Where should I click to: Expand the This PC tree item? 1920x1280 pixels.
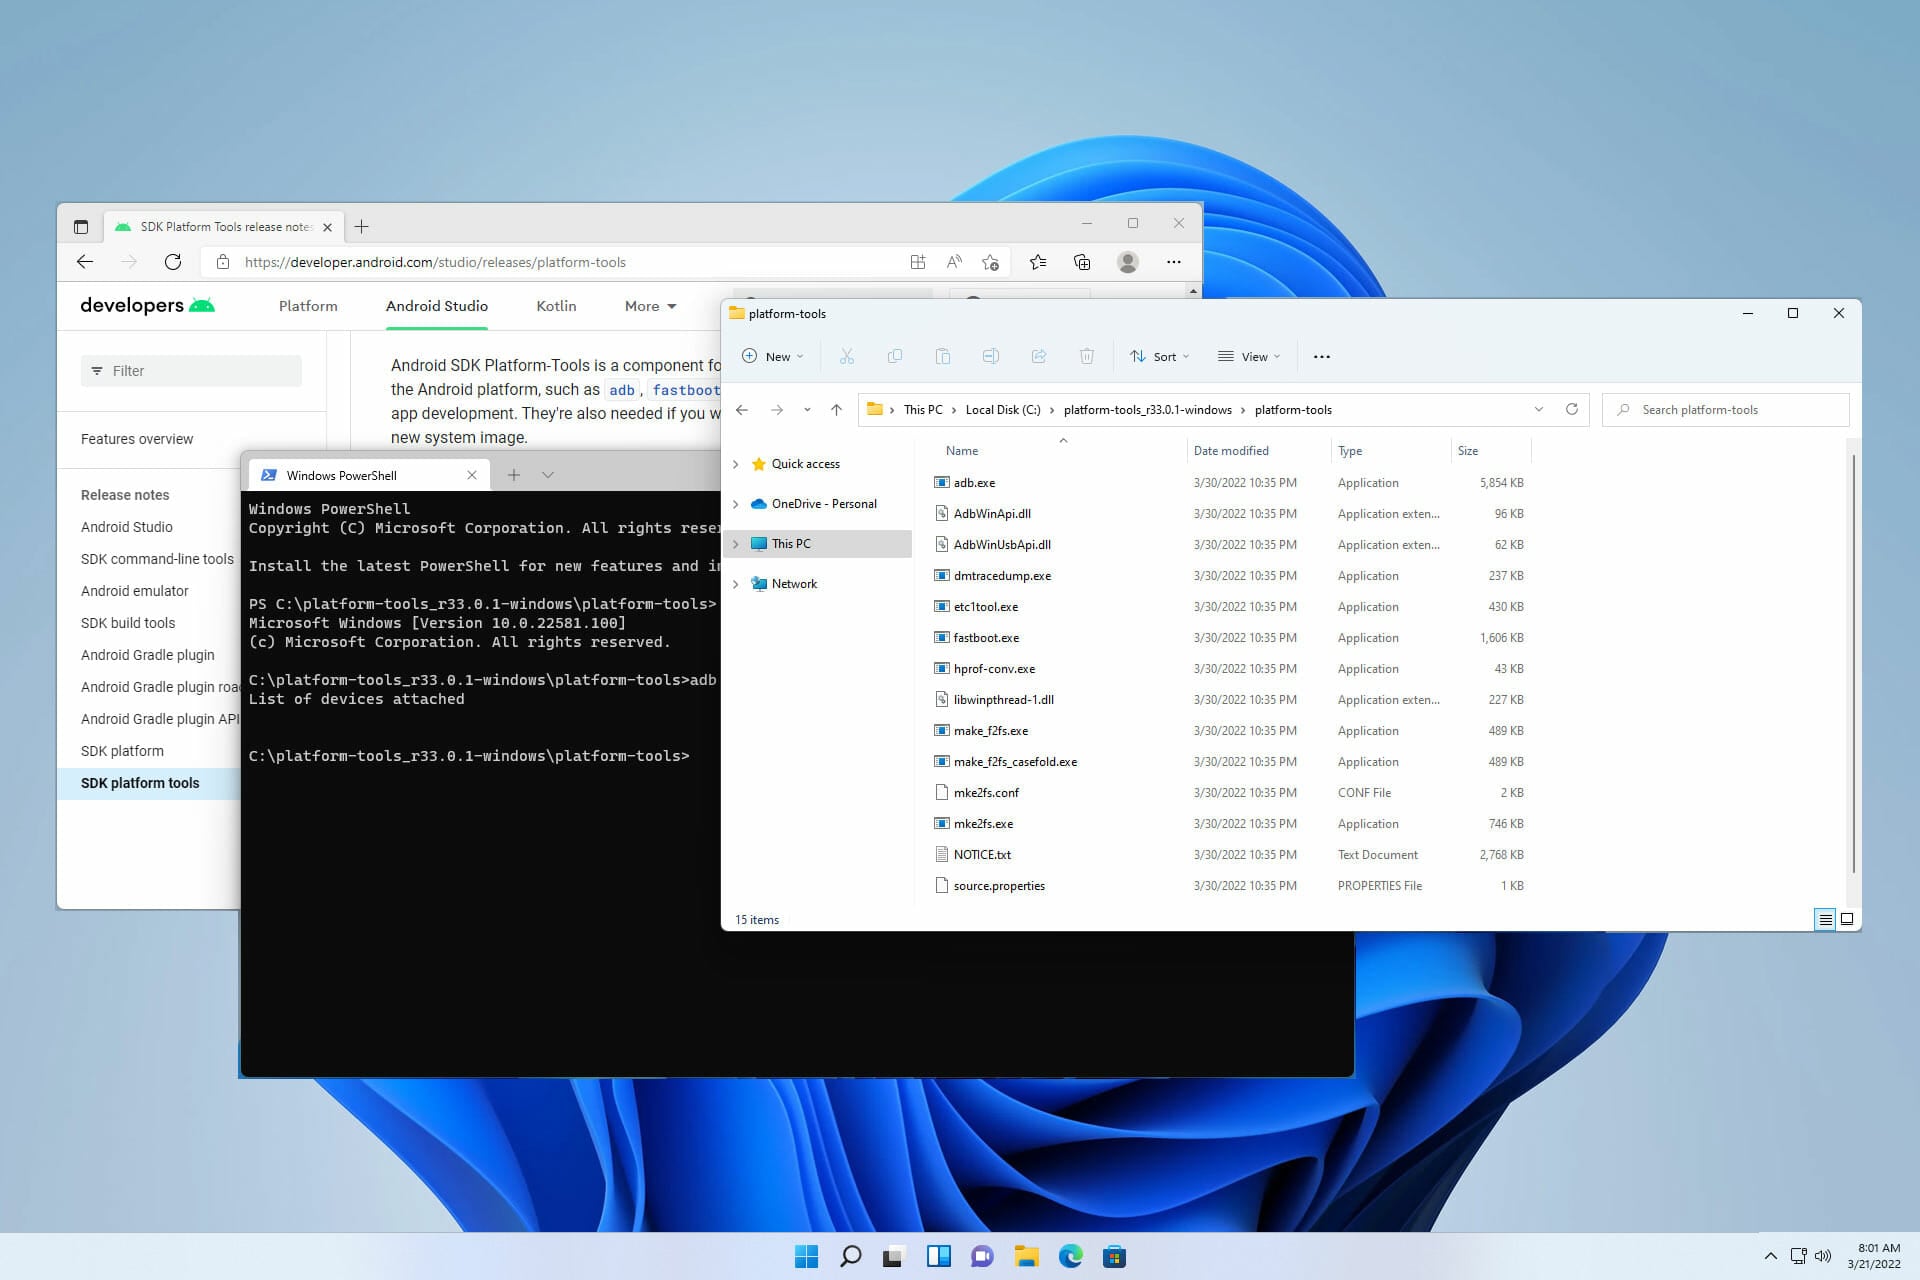click(737, 543)
